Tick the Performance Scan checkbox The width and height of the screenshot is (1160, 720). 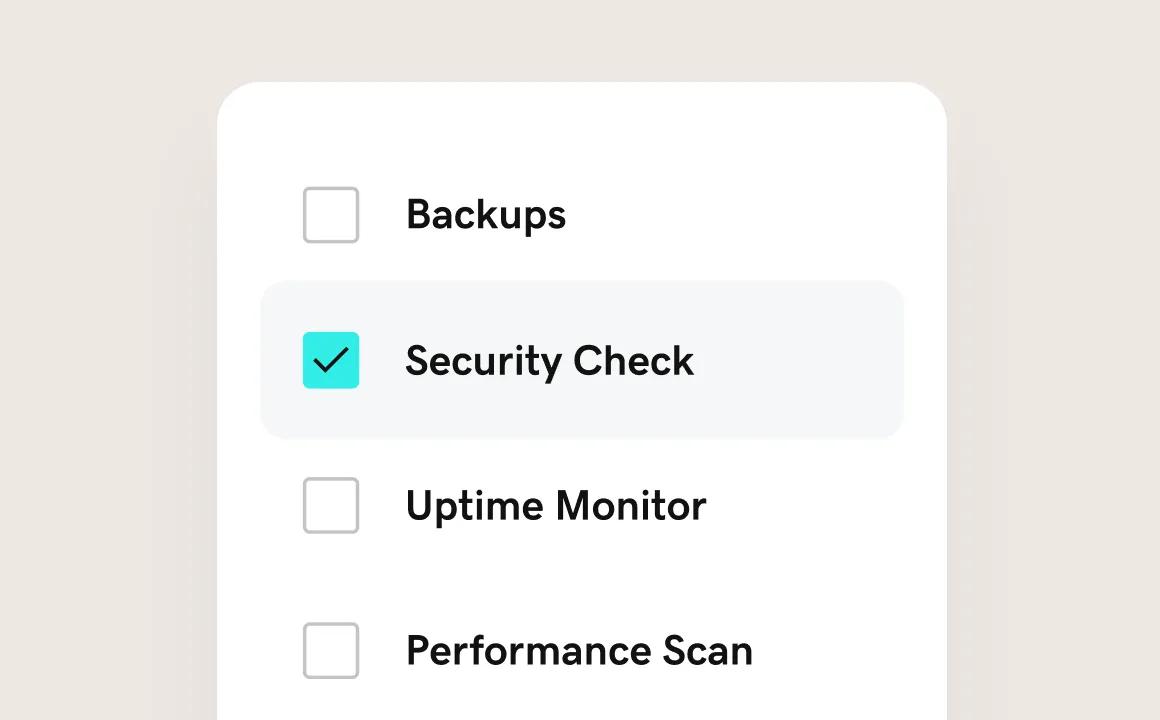tap(331, 650)
